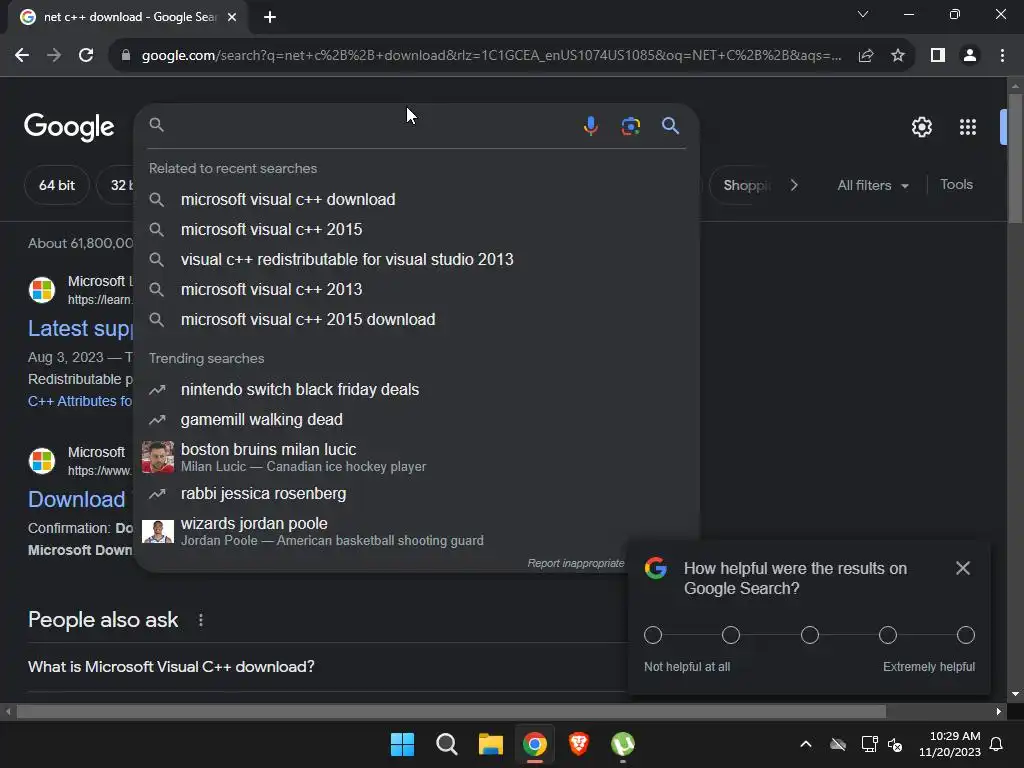
Task: Choose suggestion 'microsoft visual c++ 2015 download'
Action: click(417, 320)
